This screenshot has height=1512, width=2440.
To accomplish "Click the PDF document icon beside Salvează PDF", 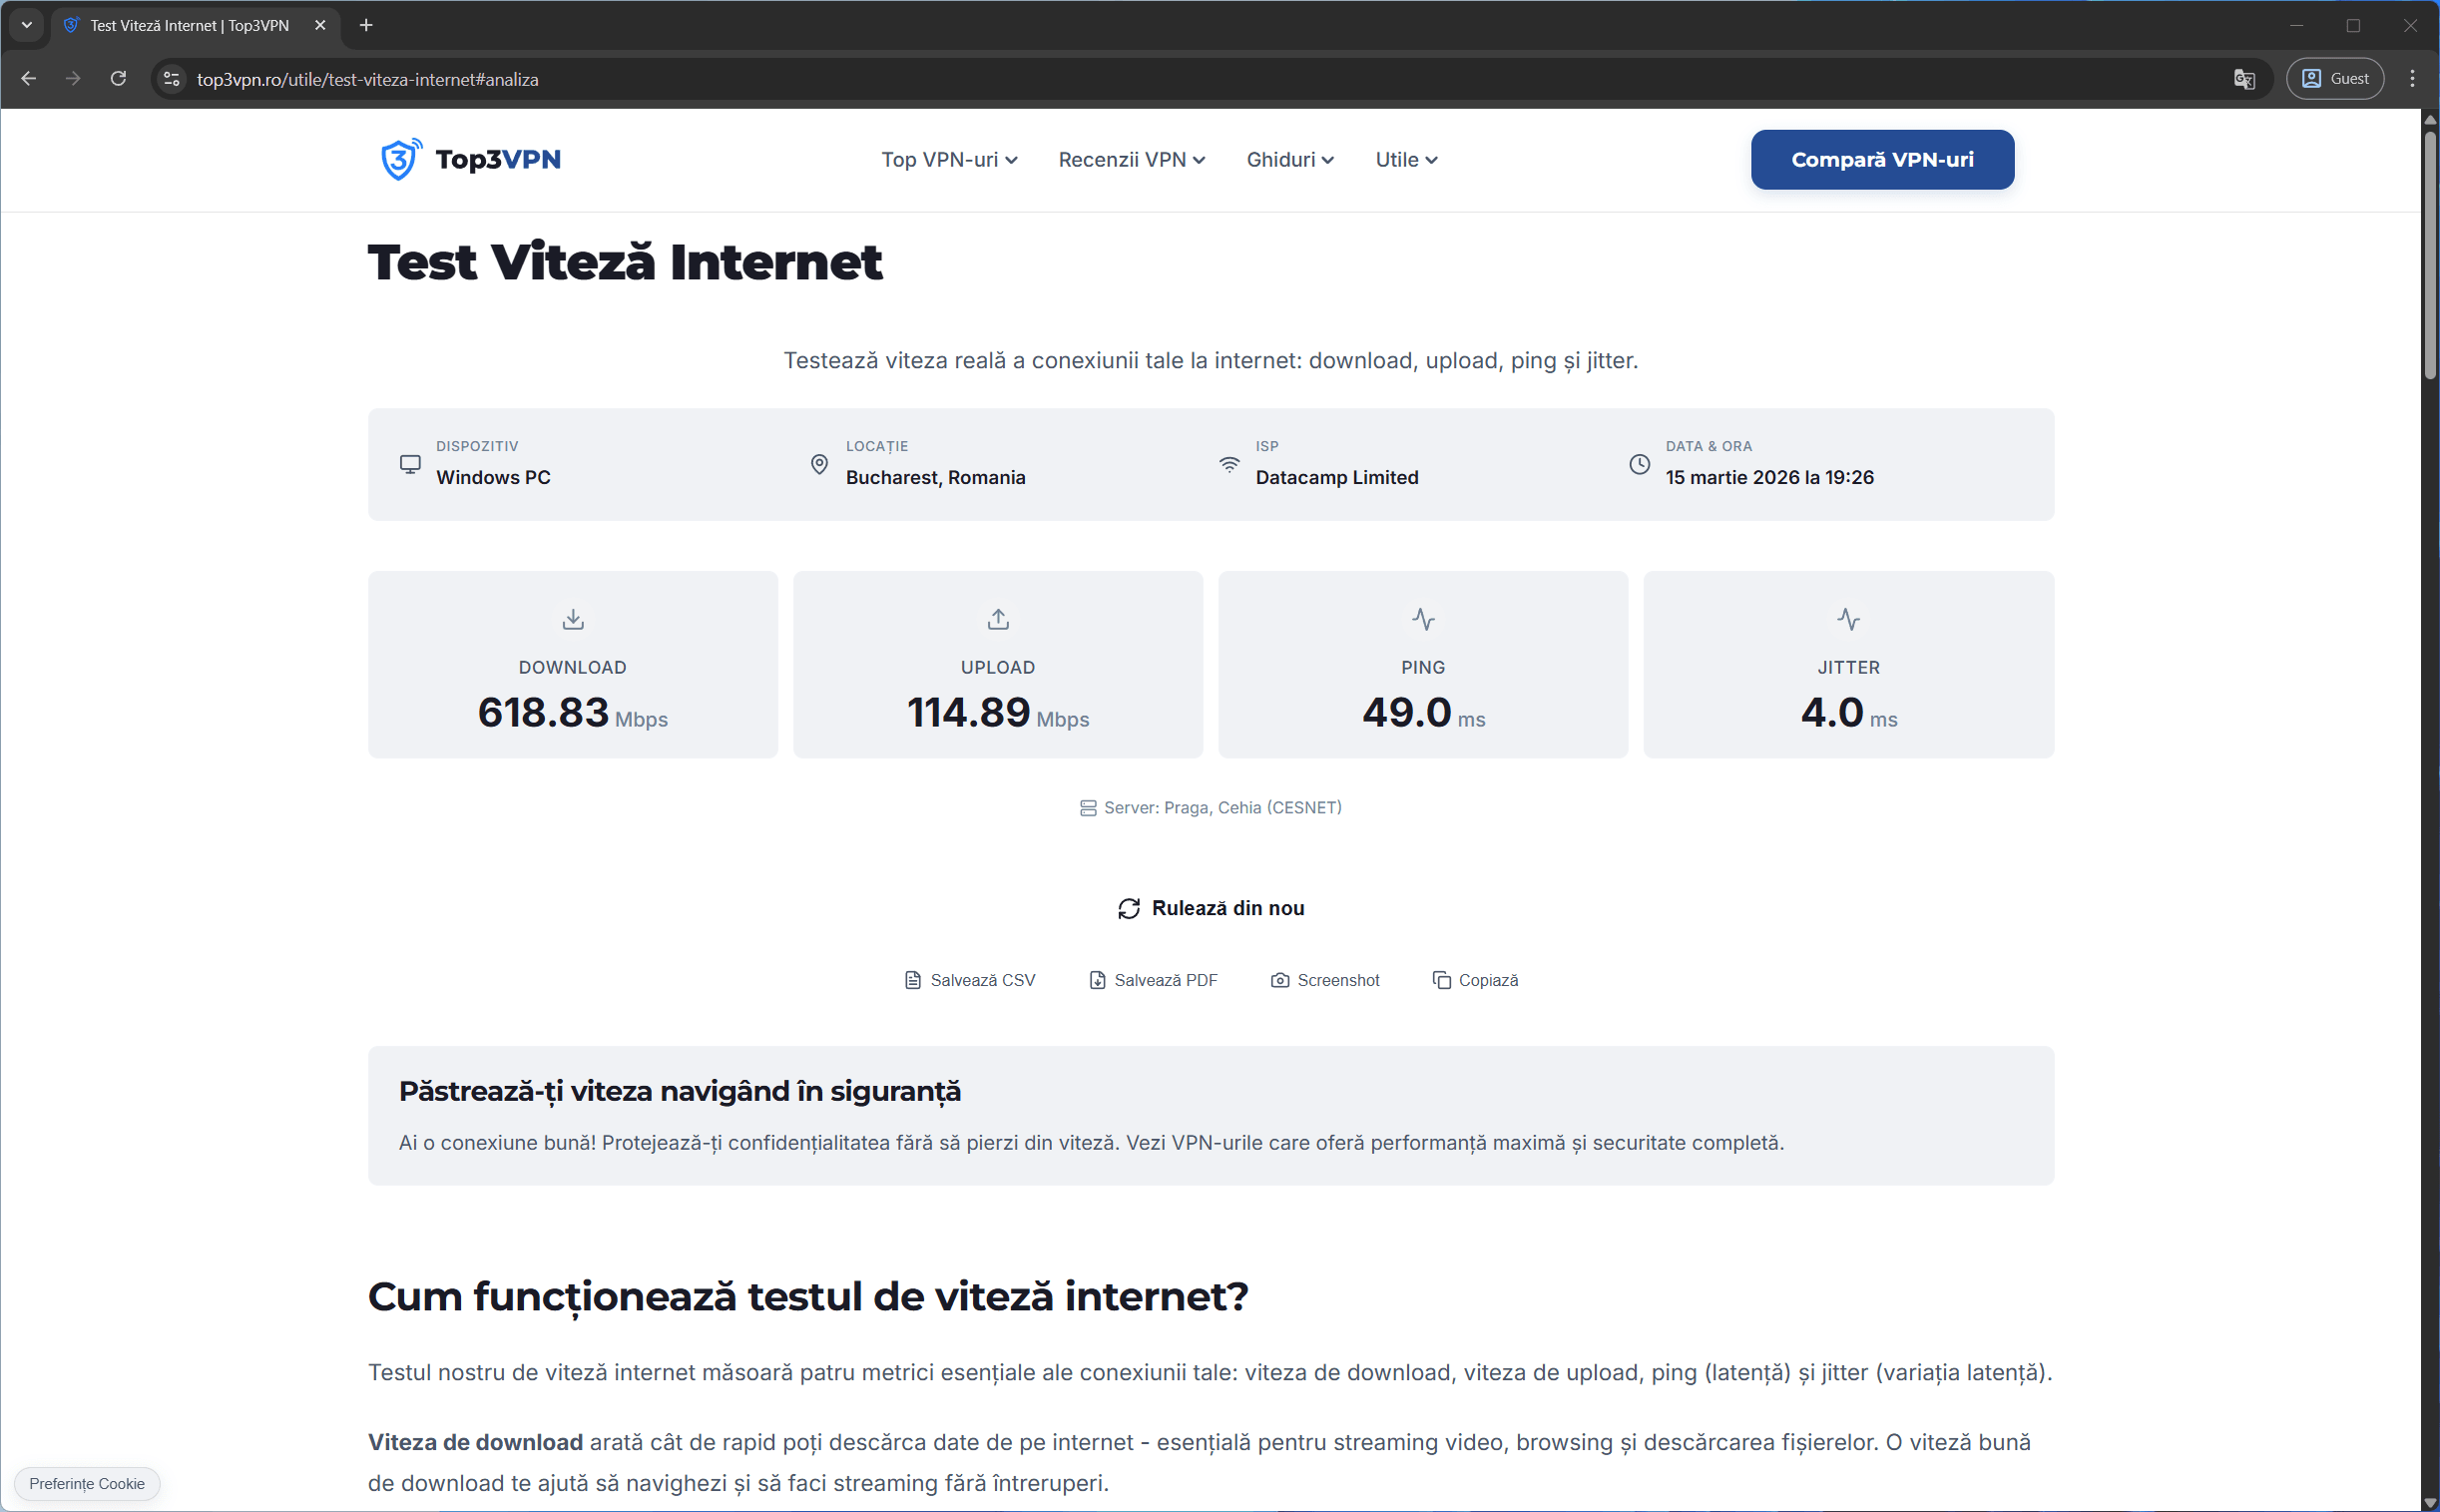I will (x=1097, y=980).
